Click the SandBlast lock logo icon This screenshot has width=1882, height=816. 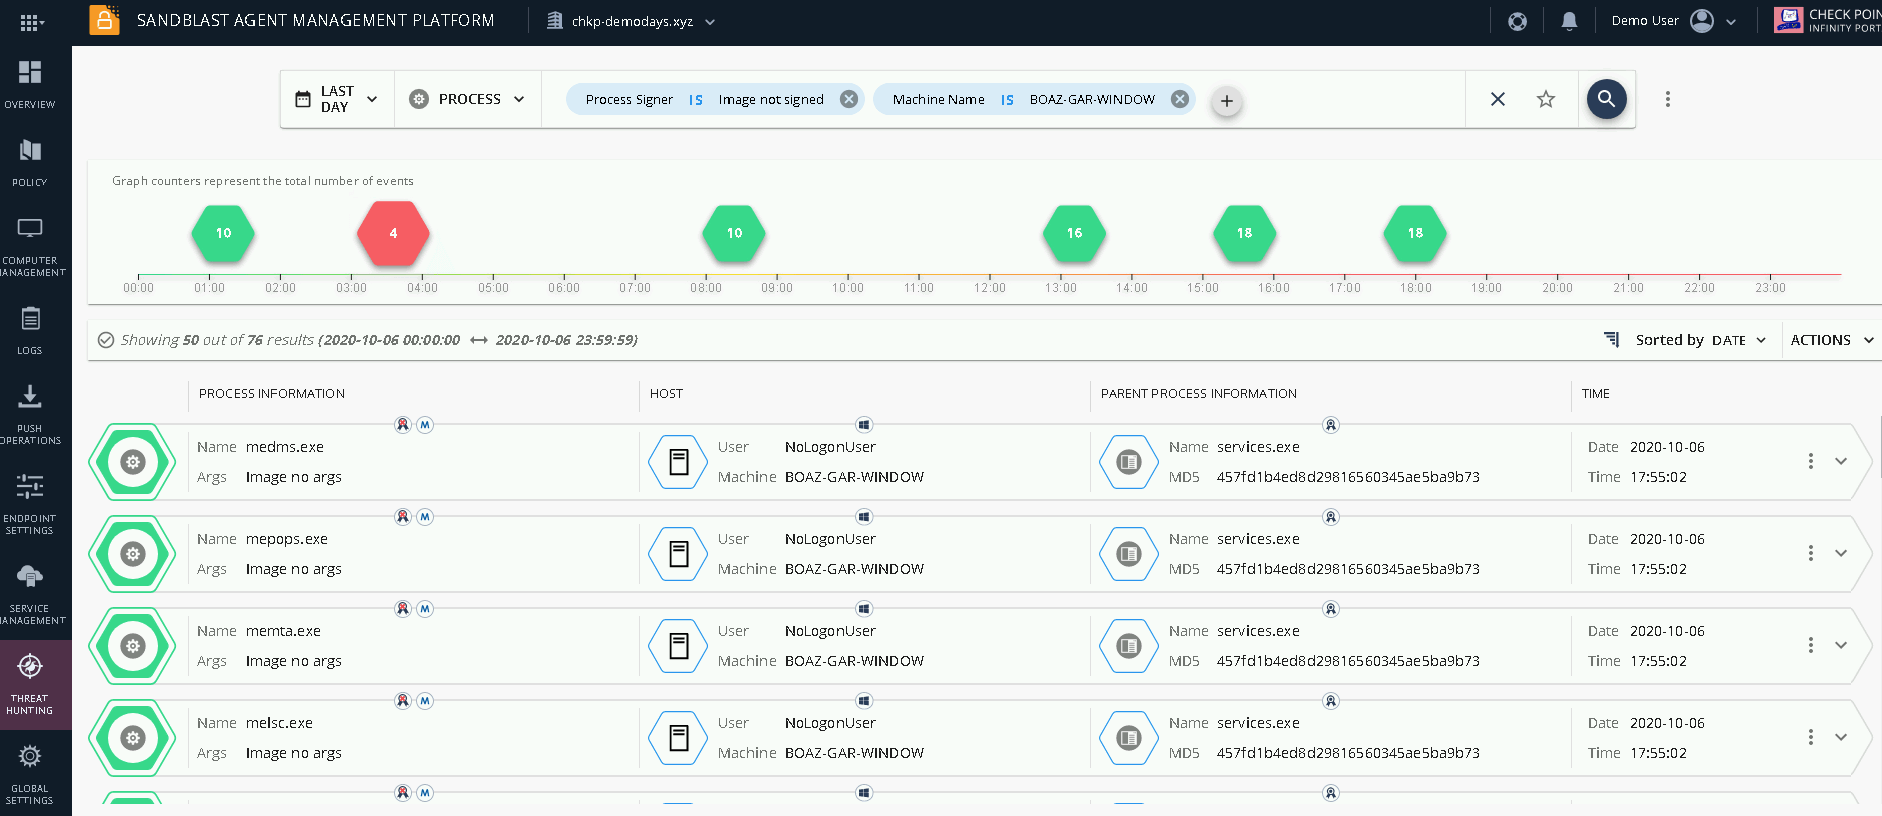point(104,20)
